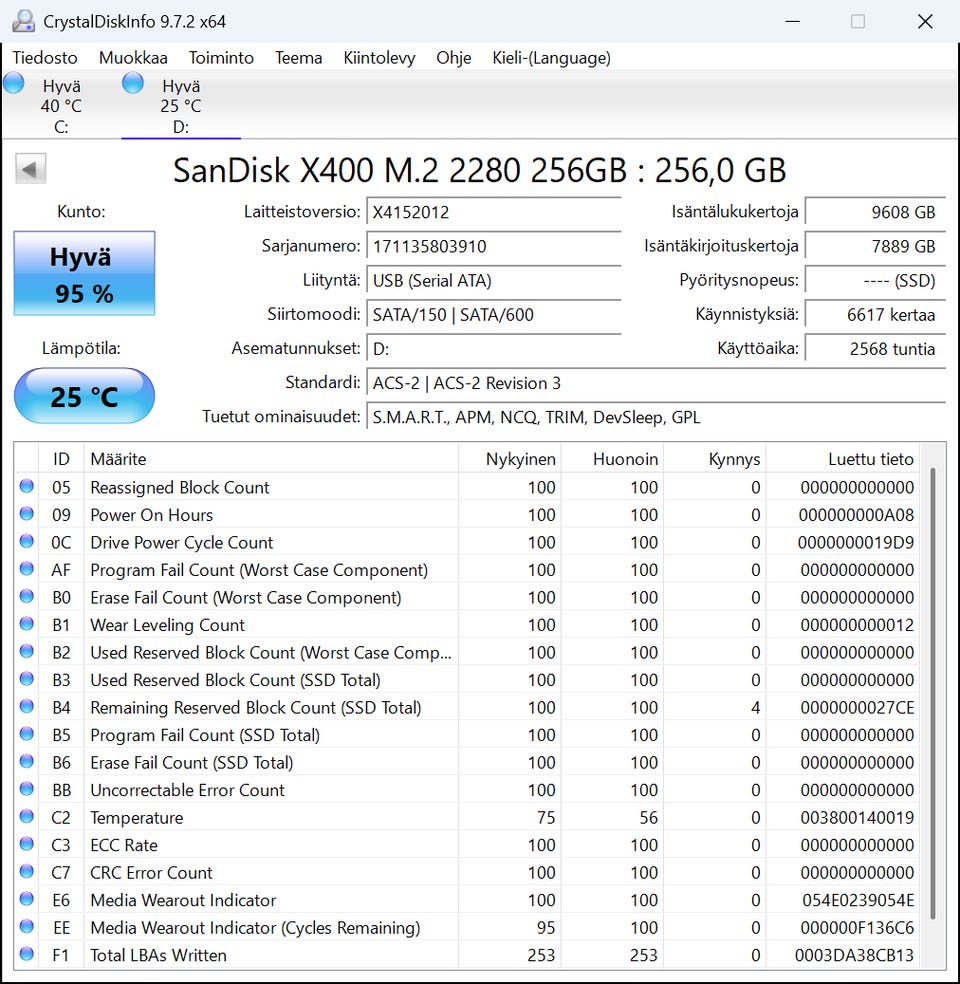
Task: Click the ID column header
Action: (x=61, y=459)
